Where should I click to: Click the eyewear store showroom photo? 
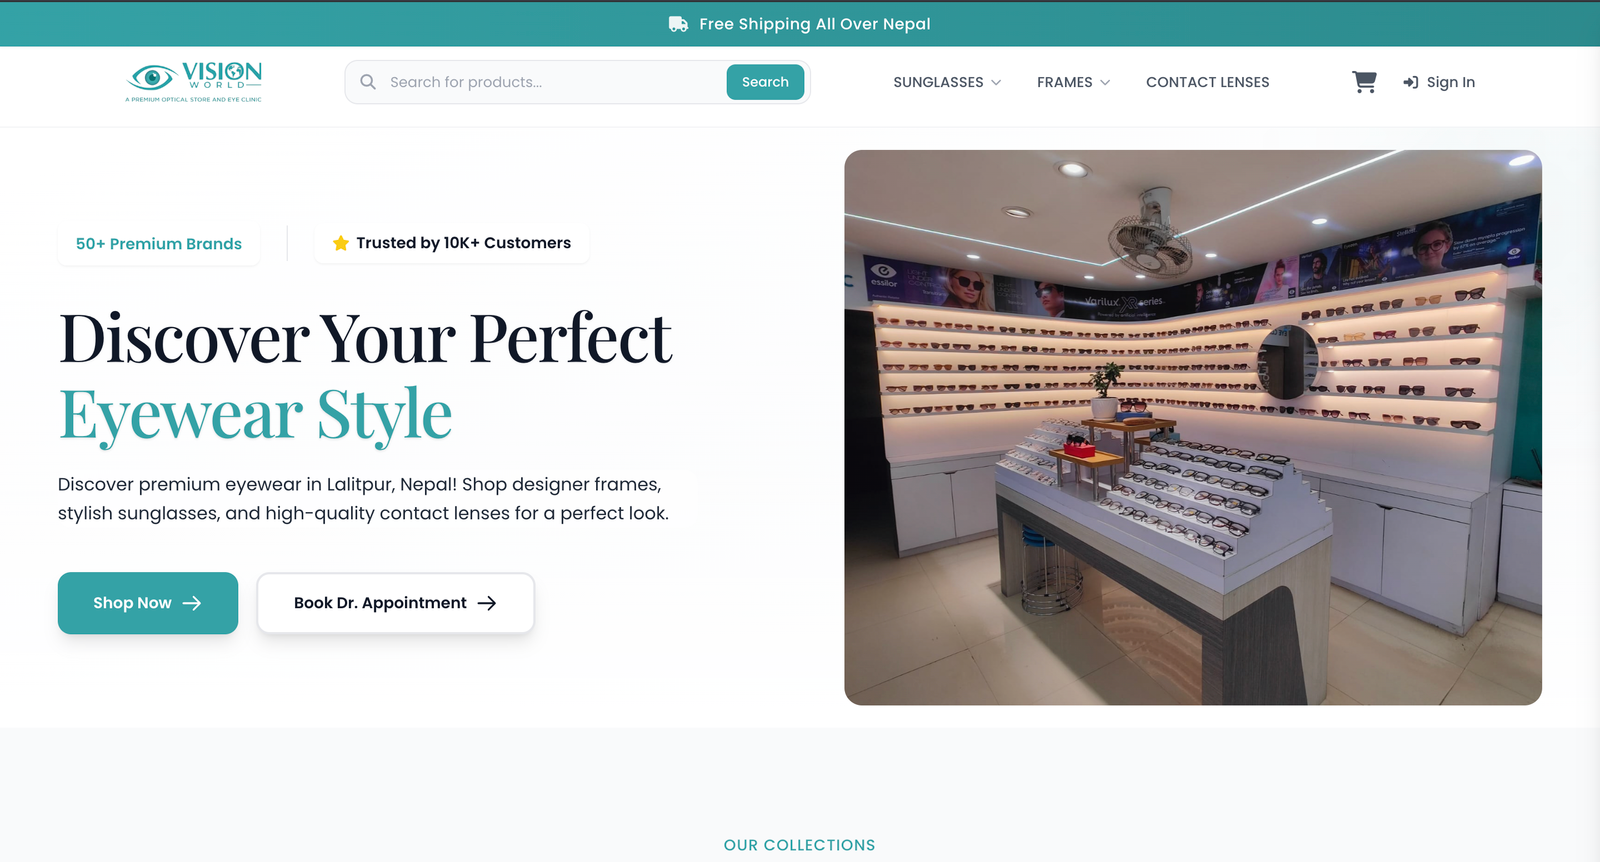pos(1192,427)
